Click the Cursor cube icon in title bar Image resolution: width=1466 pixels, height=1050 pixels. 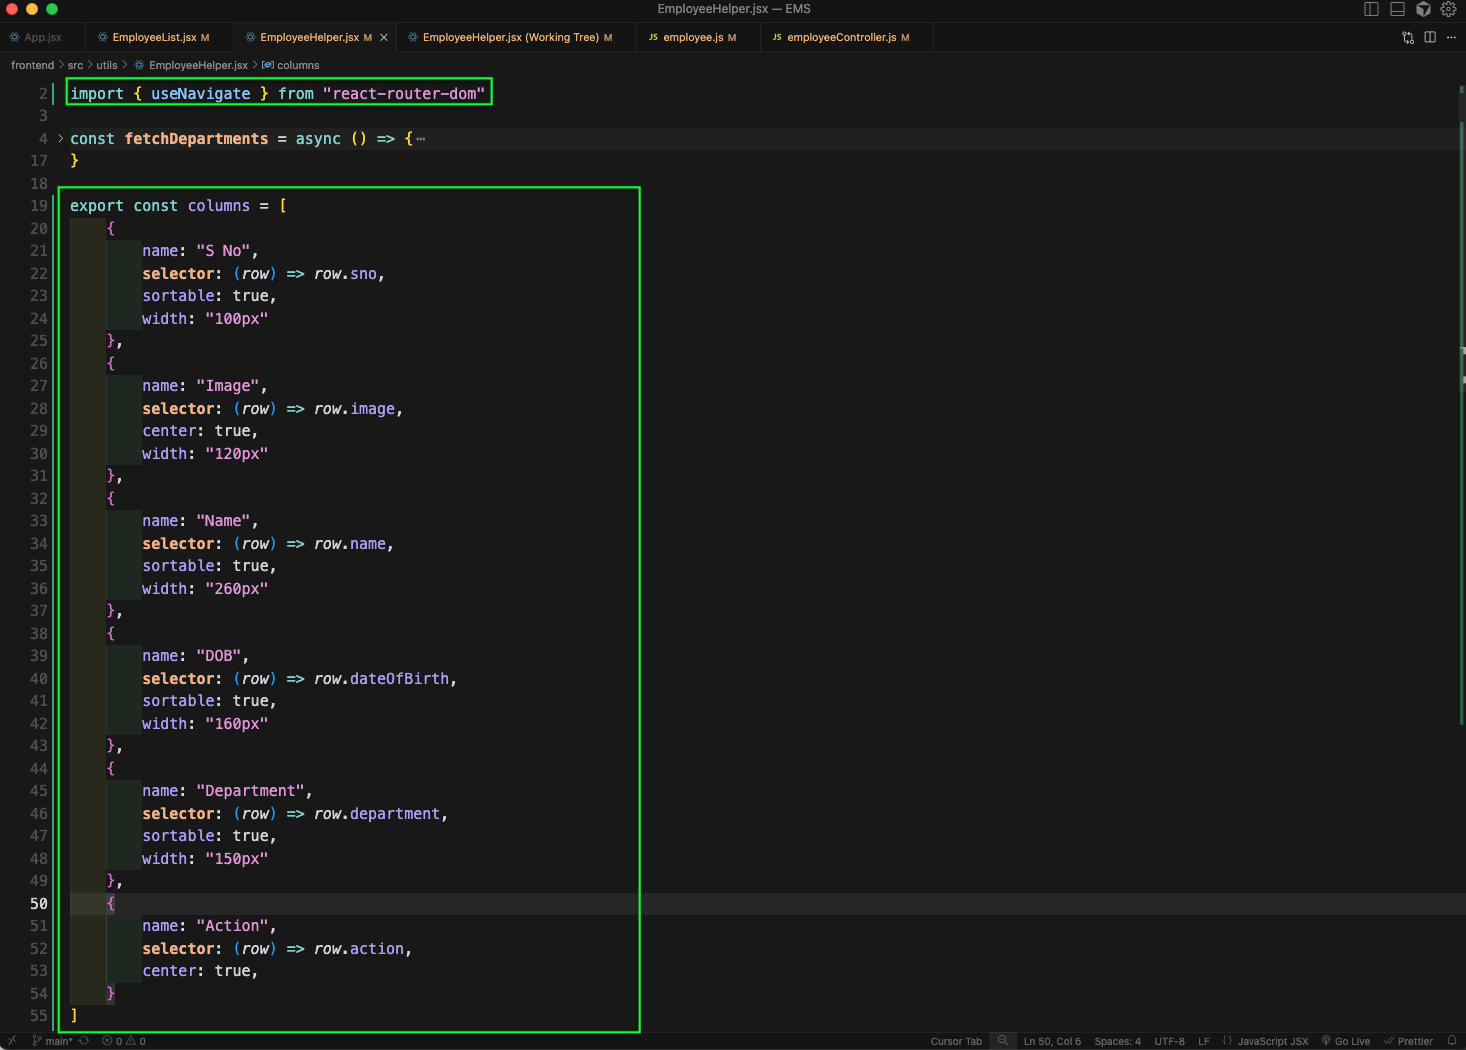(1423, 9)
